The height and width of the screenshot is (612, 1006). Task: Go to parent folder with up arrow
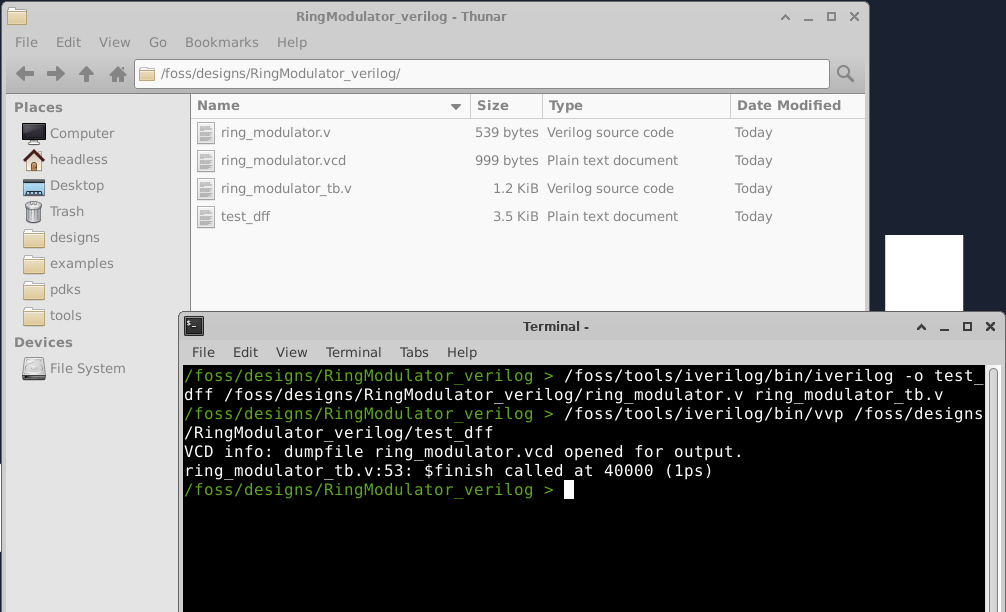(x=87, y=74)
